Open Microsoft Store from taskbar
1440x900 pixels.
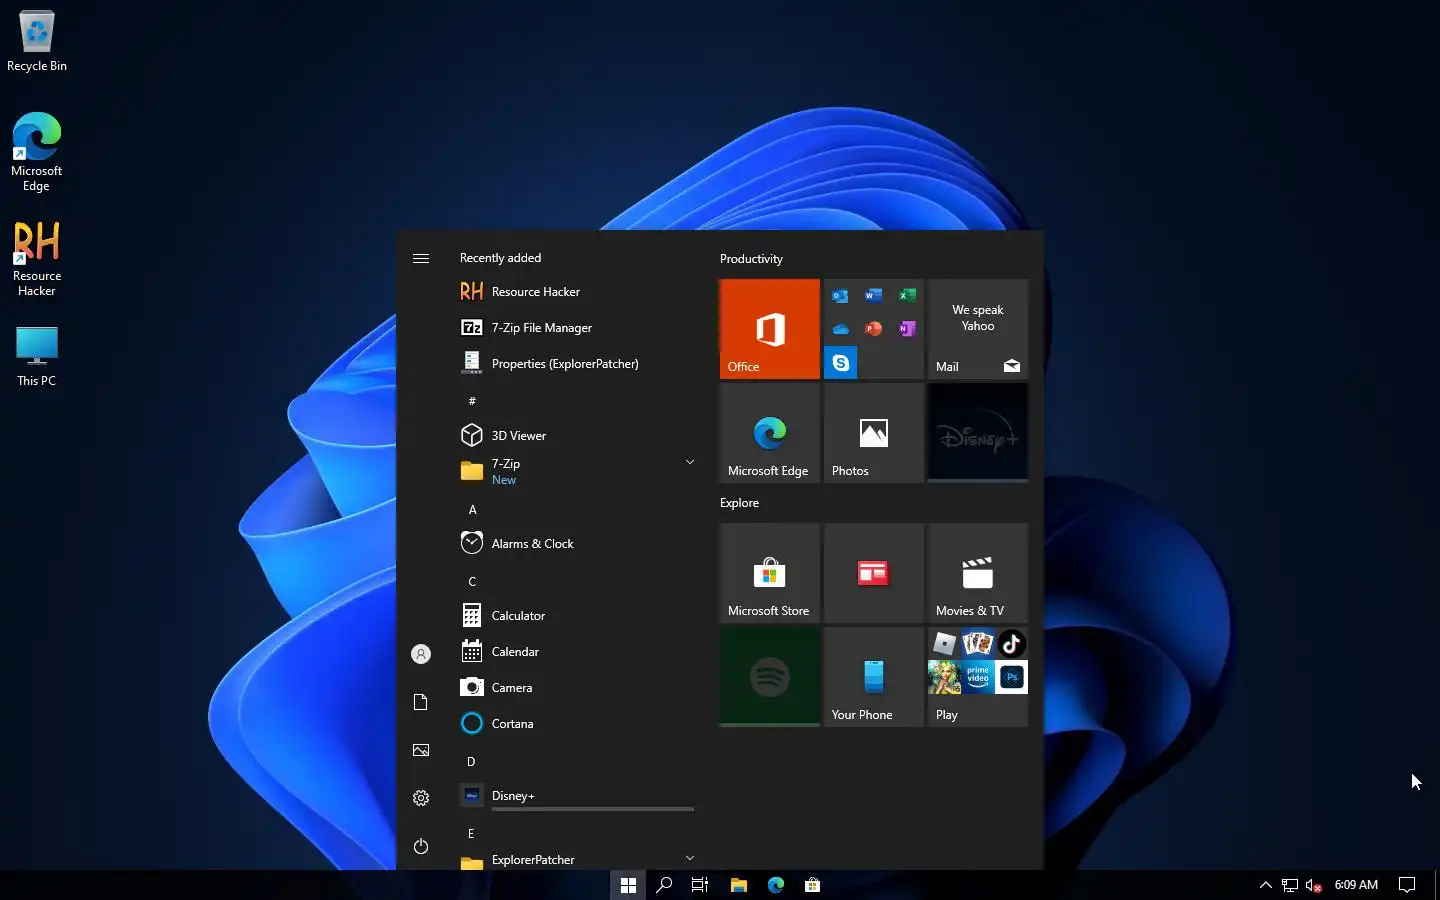click(813, 885)
